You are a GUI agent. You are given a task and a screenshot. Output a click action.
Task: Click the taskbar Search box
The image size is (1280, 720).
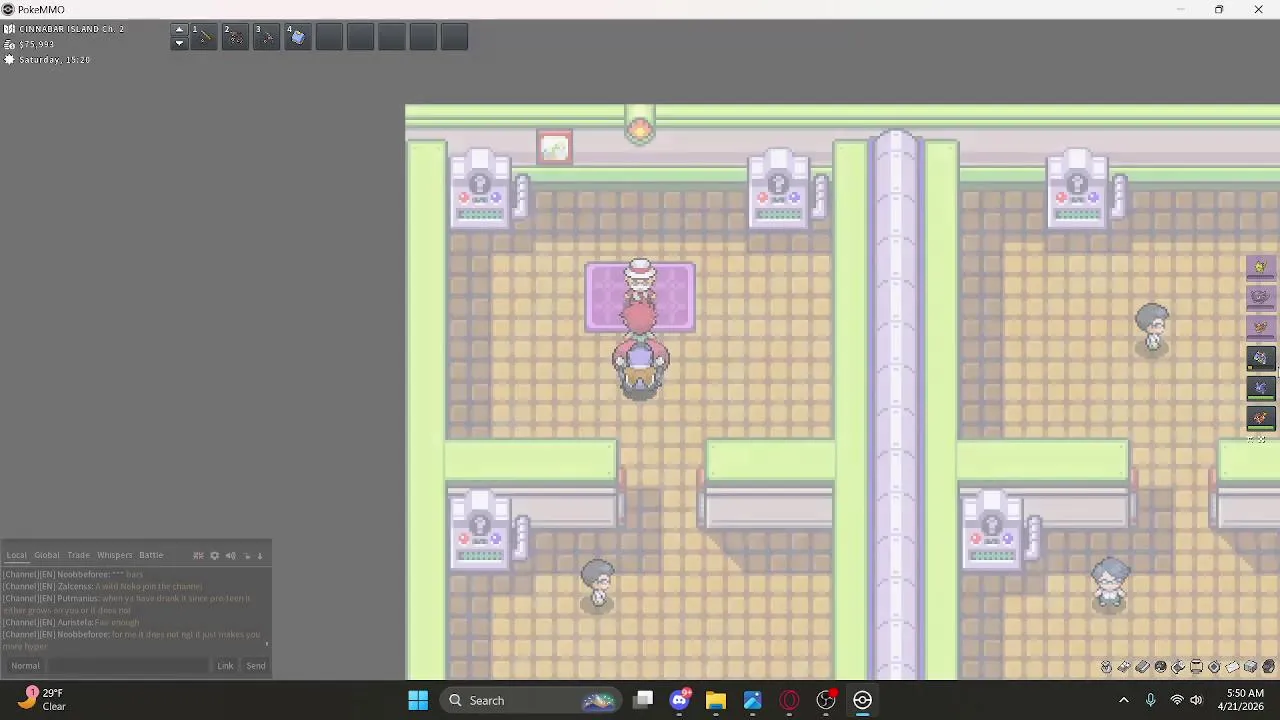click(x=530, y=700)
